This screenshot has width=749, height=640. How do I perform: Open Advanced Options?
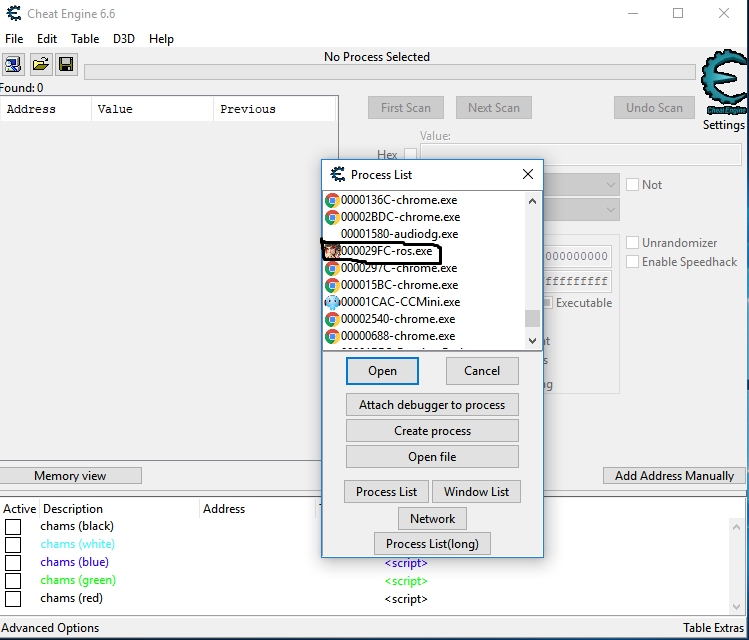tap(50, 628)
